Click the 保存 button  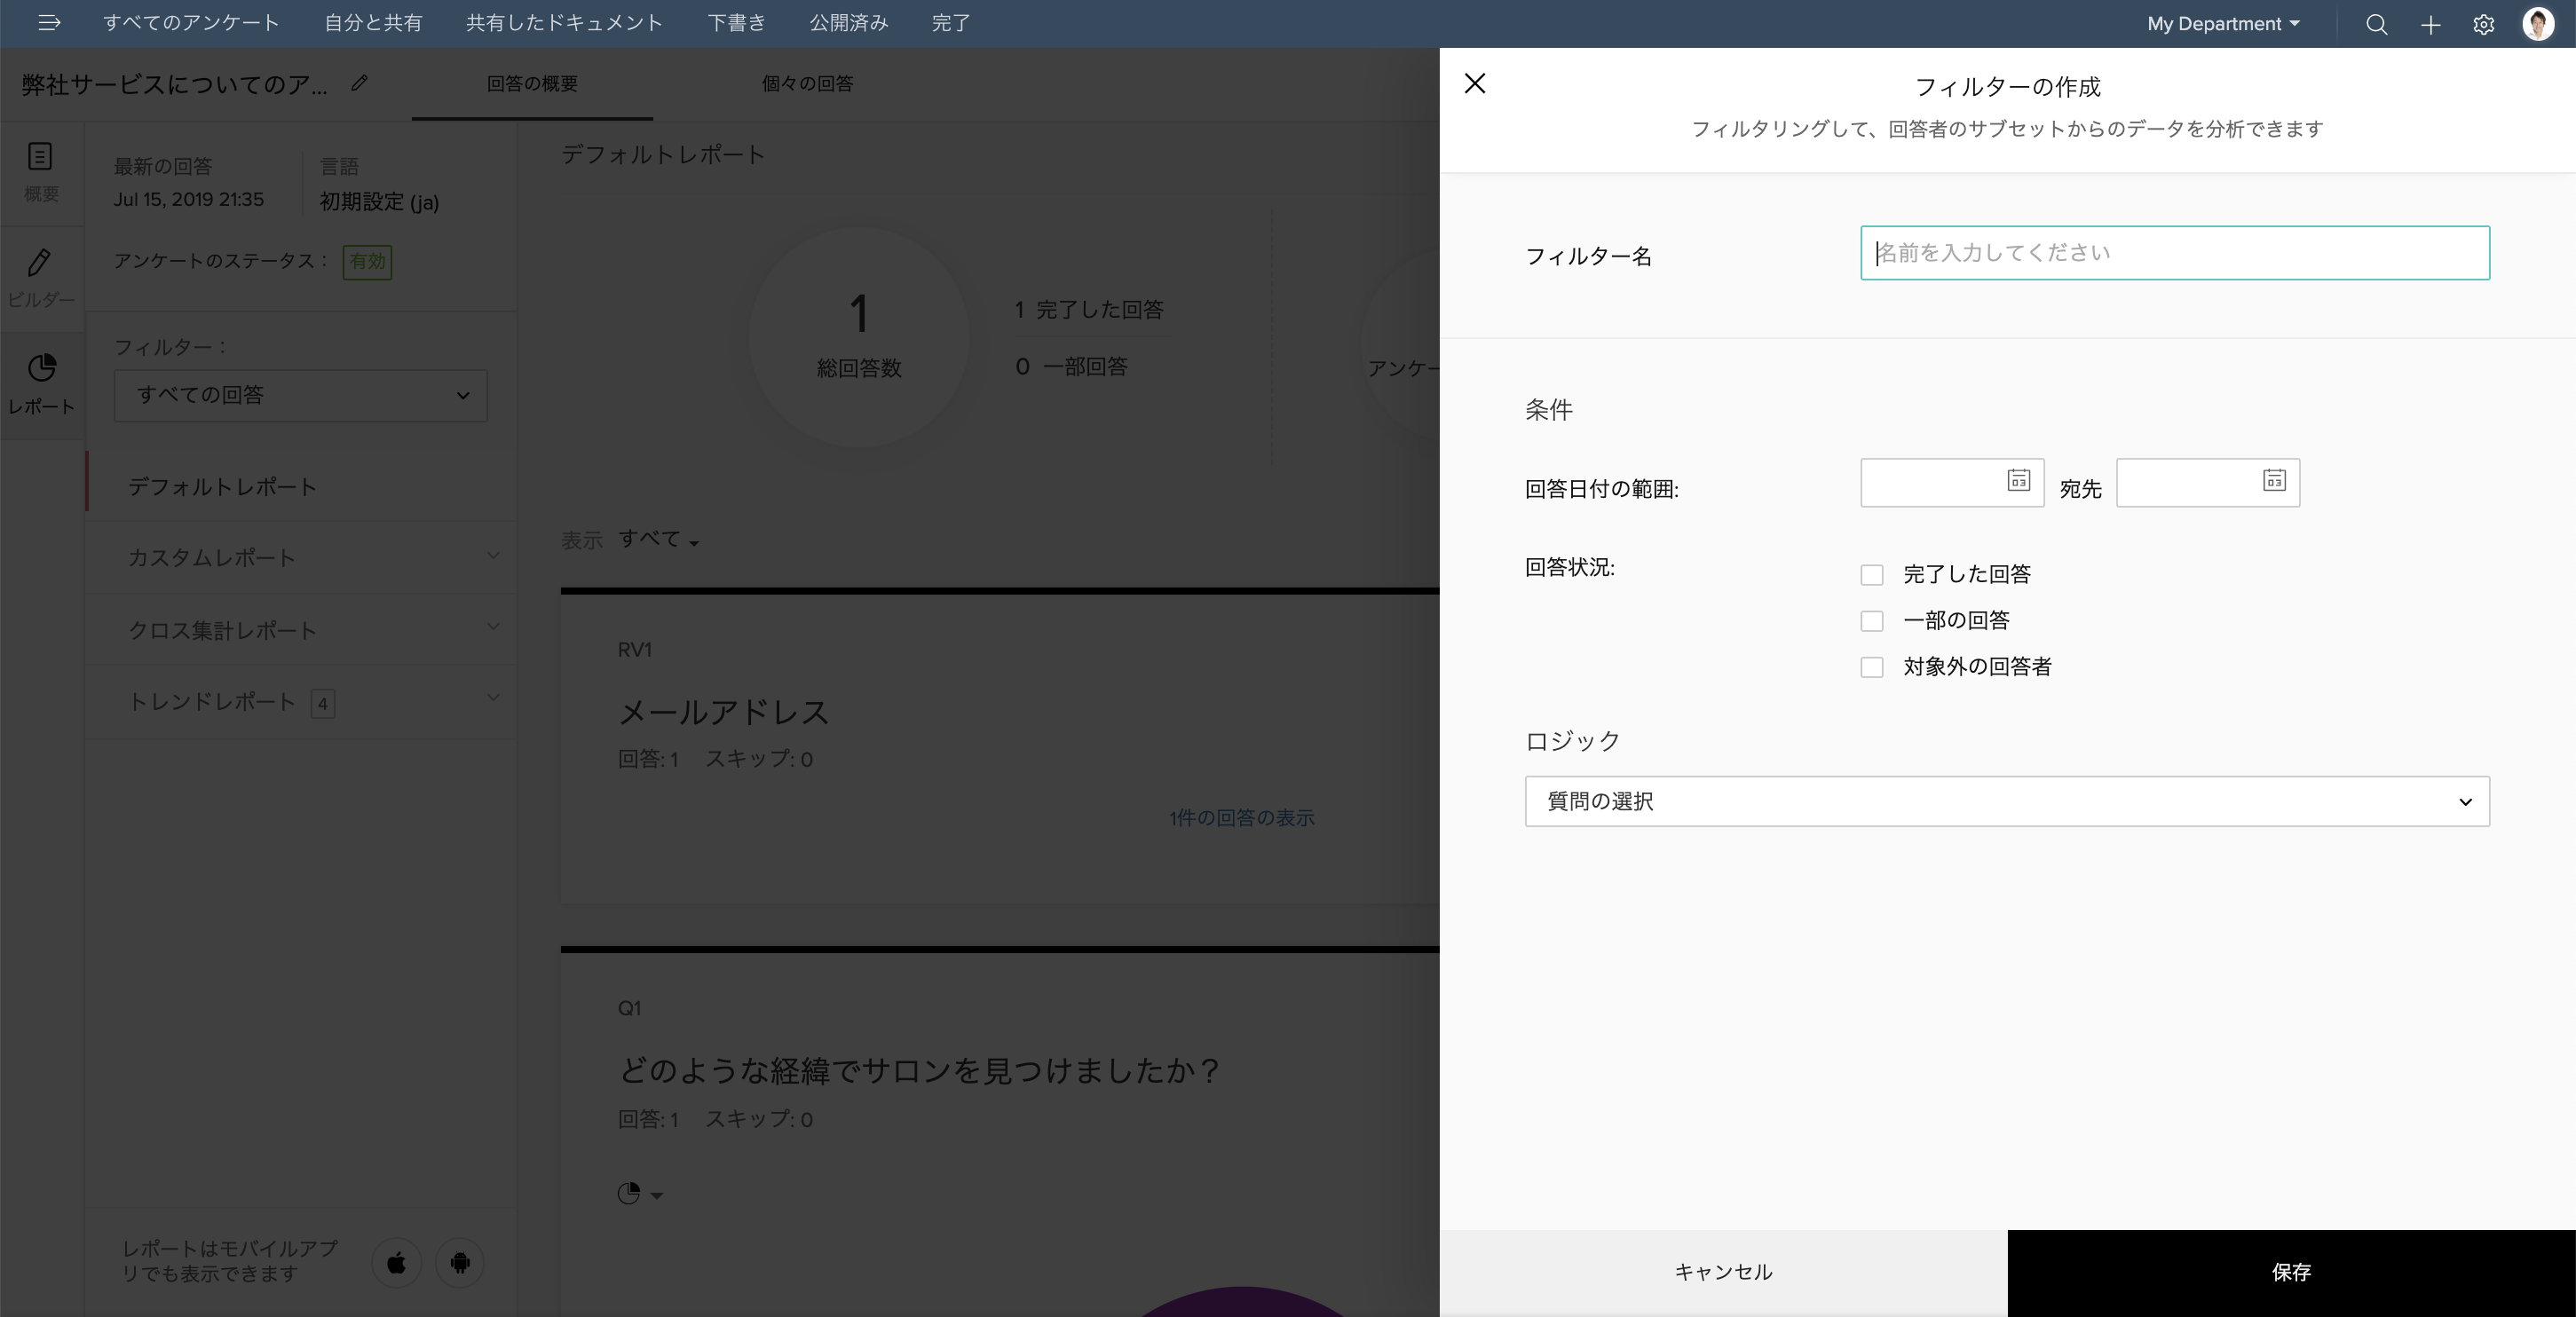[x=2291, y=1272]
